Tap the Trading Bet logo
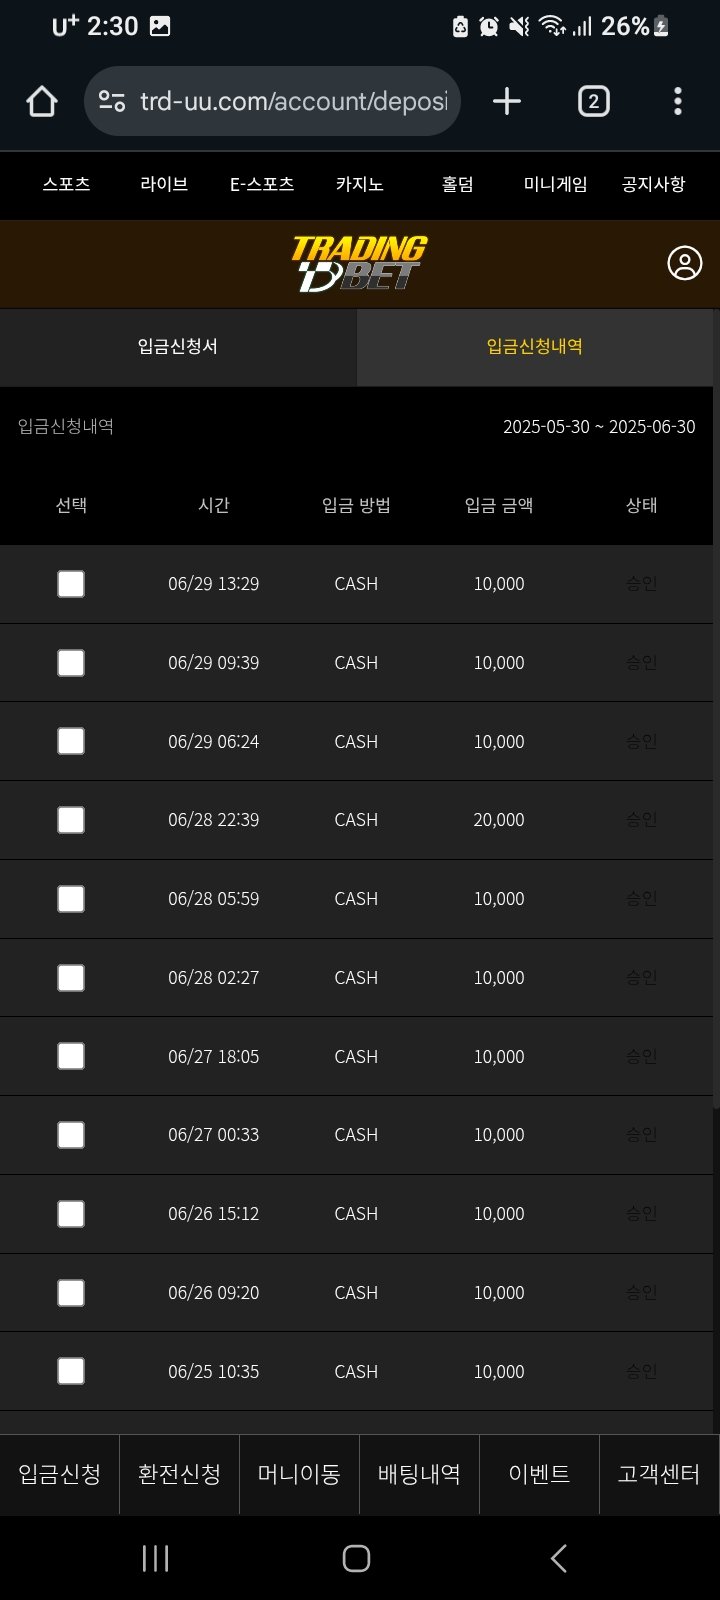The image size is (720, 1600). 359,263
